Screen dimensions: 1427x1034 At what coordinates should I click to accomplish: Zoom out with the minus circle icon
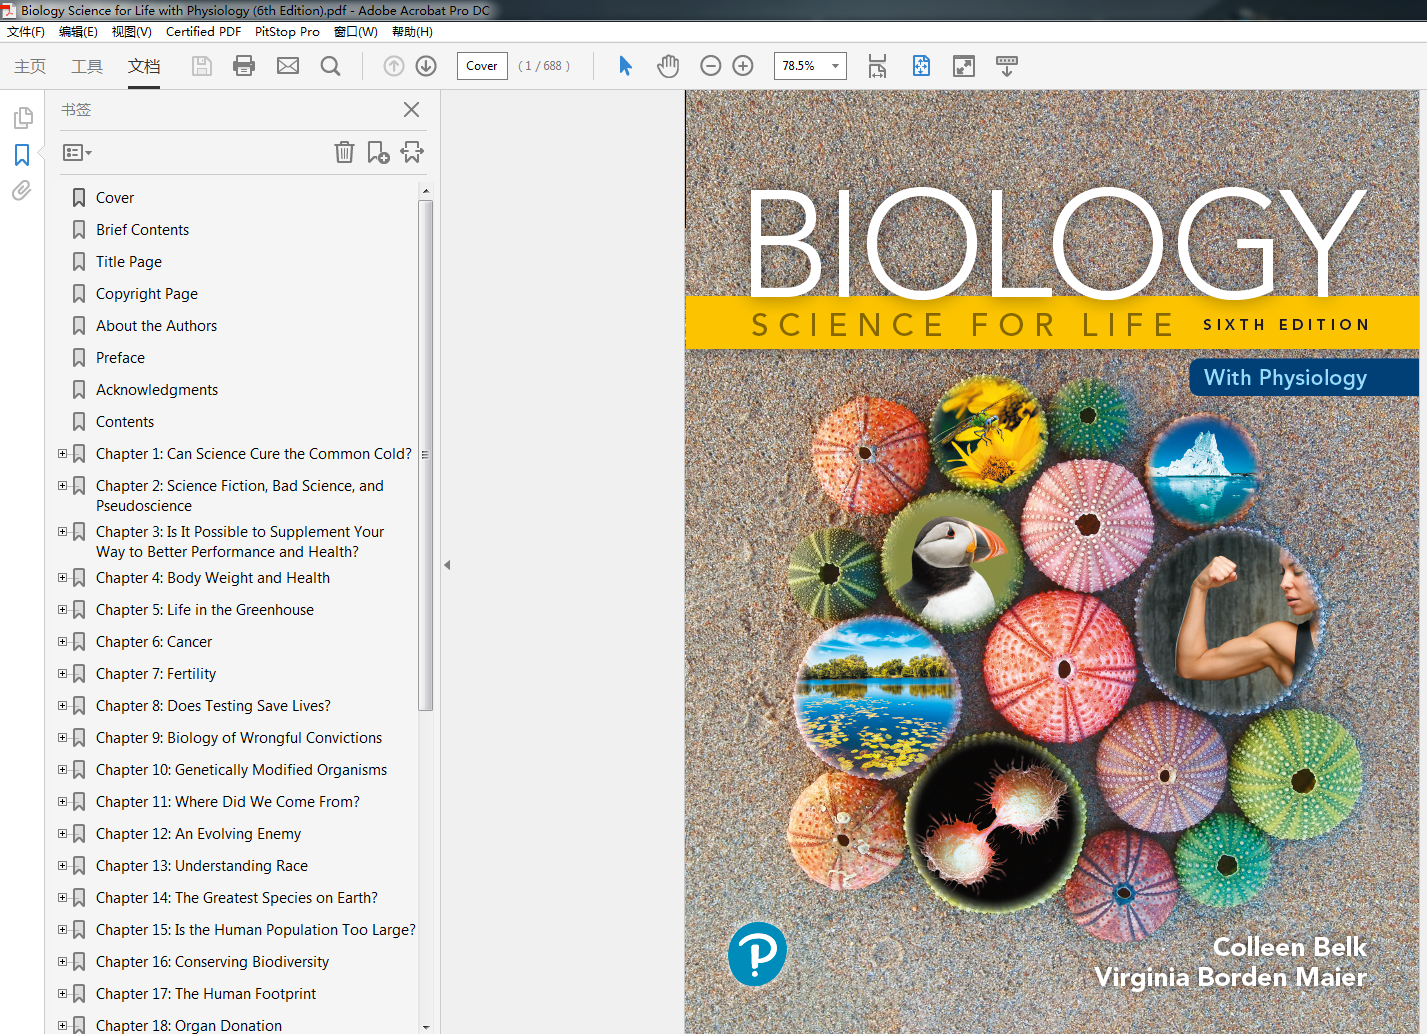711,66
